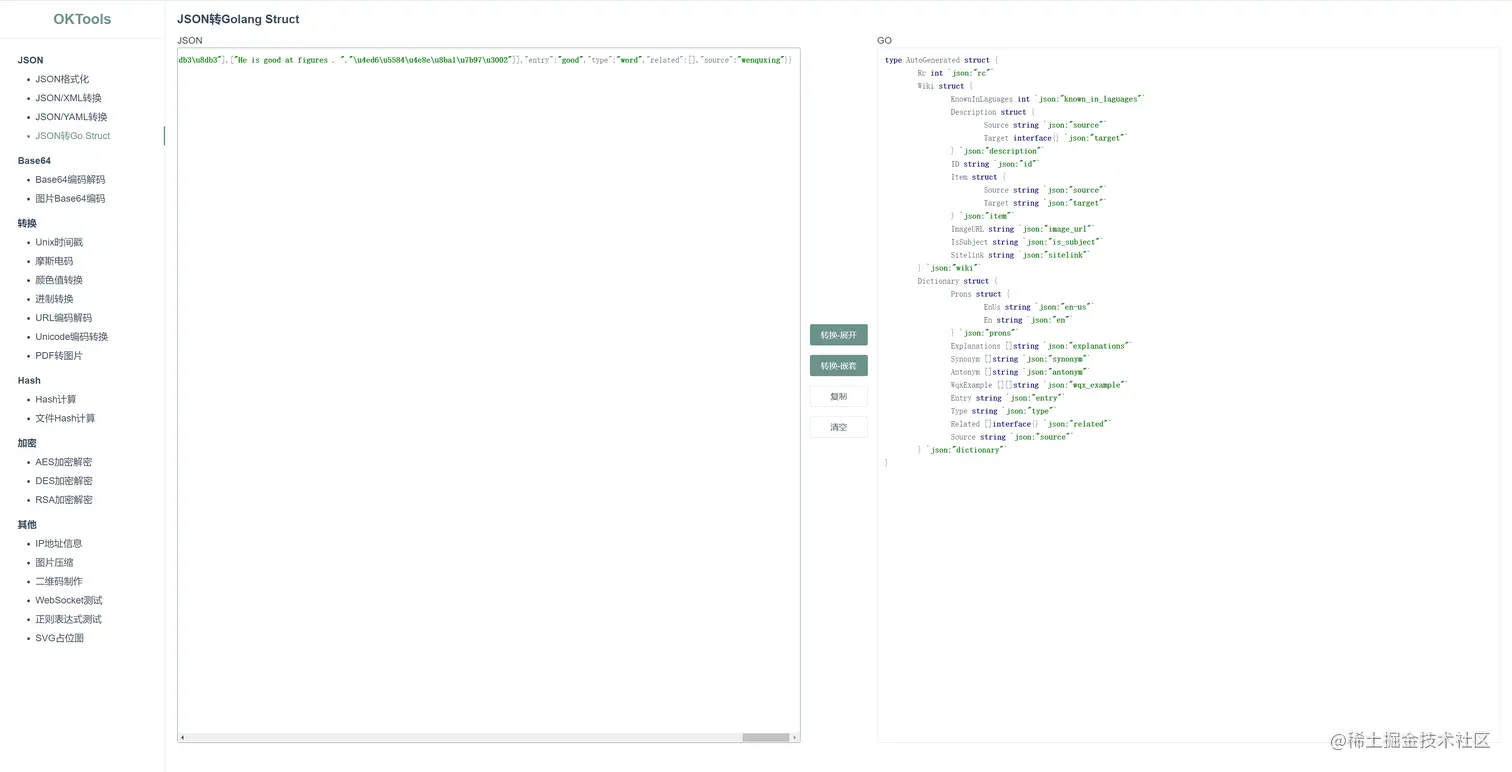Screen dimensions: 1512x772
Task: Click the 'Related []interface{}' code line
Action: (1032, 424)
